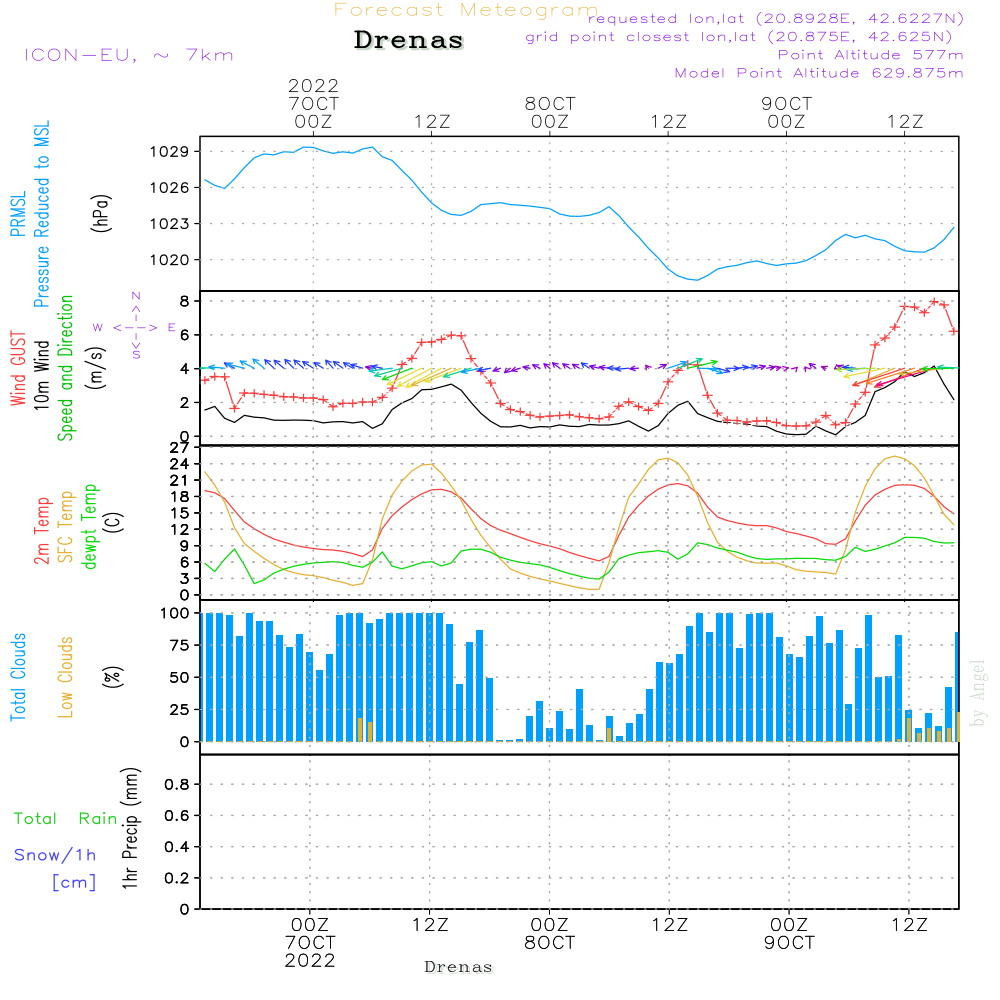Click the '(%)' cloud unit label
This screenshot has width=1000, height=1000.
[112, 677]
